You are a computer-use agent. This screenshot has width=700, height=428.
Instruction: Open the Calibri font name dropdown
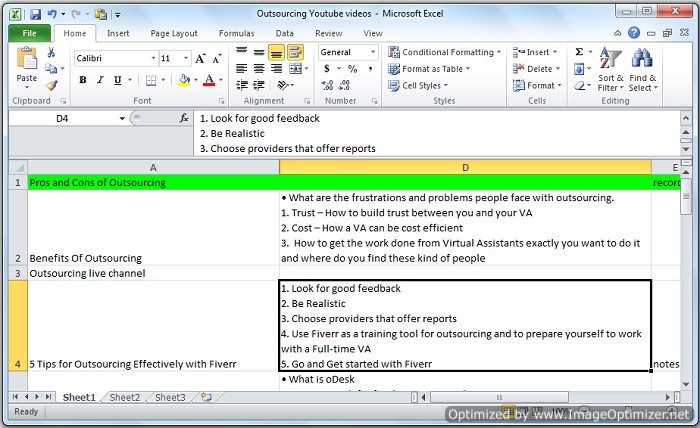153,58
